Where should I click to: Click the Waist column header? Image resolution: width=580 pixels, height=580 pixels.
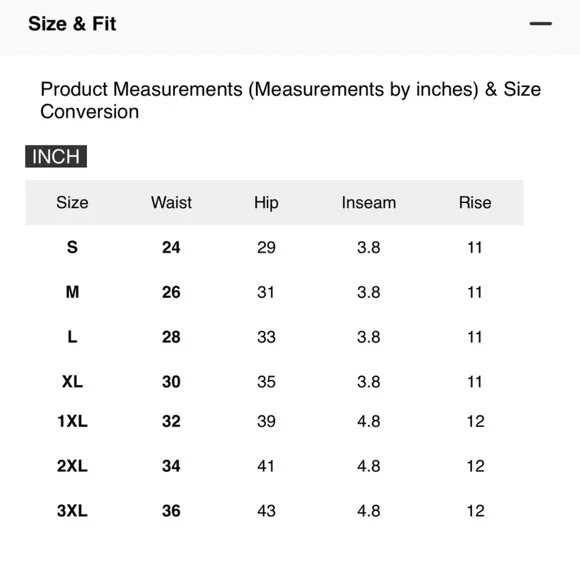171,203
